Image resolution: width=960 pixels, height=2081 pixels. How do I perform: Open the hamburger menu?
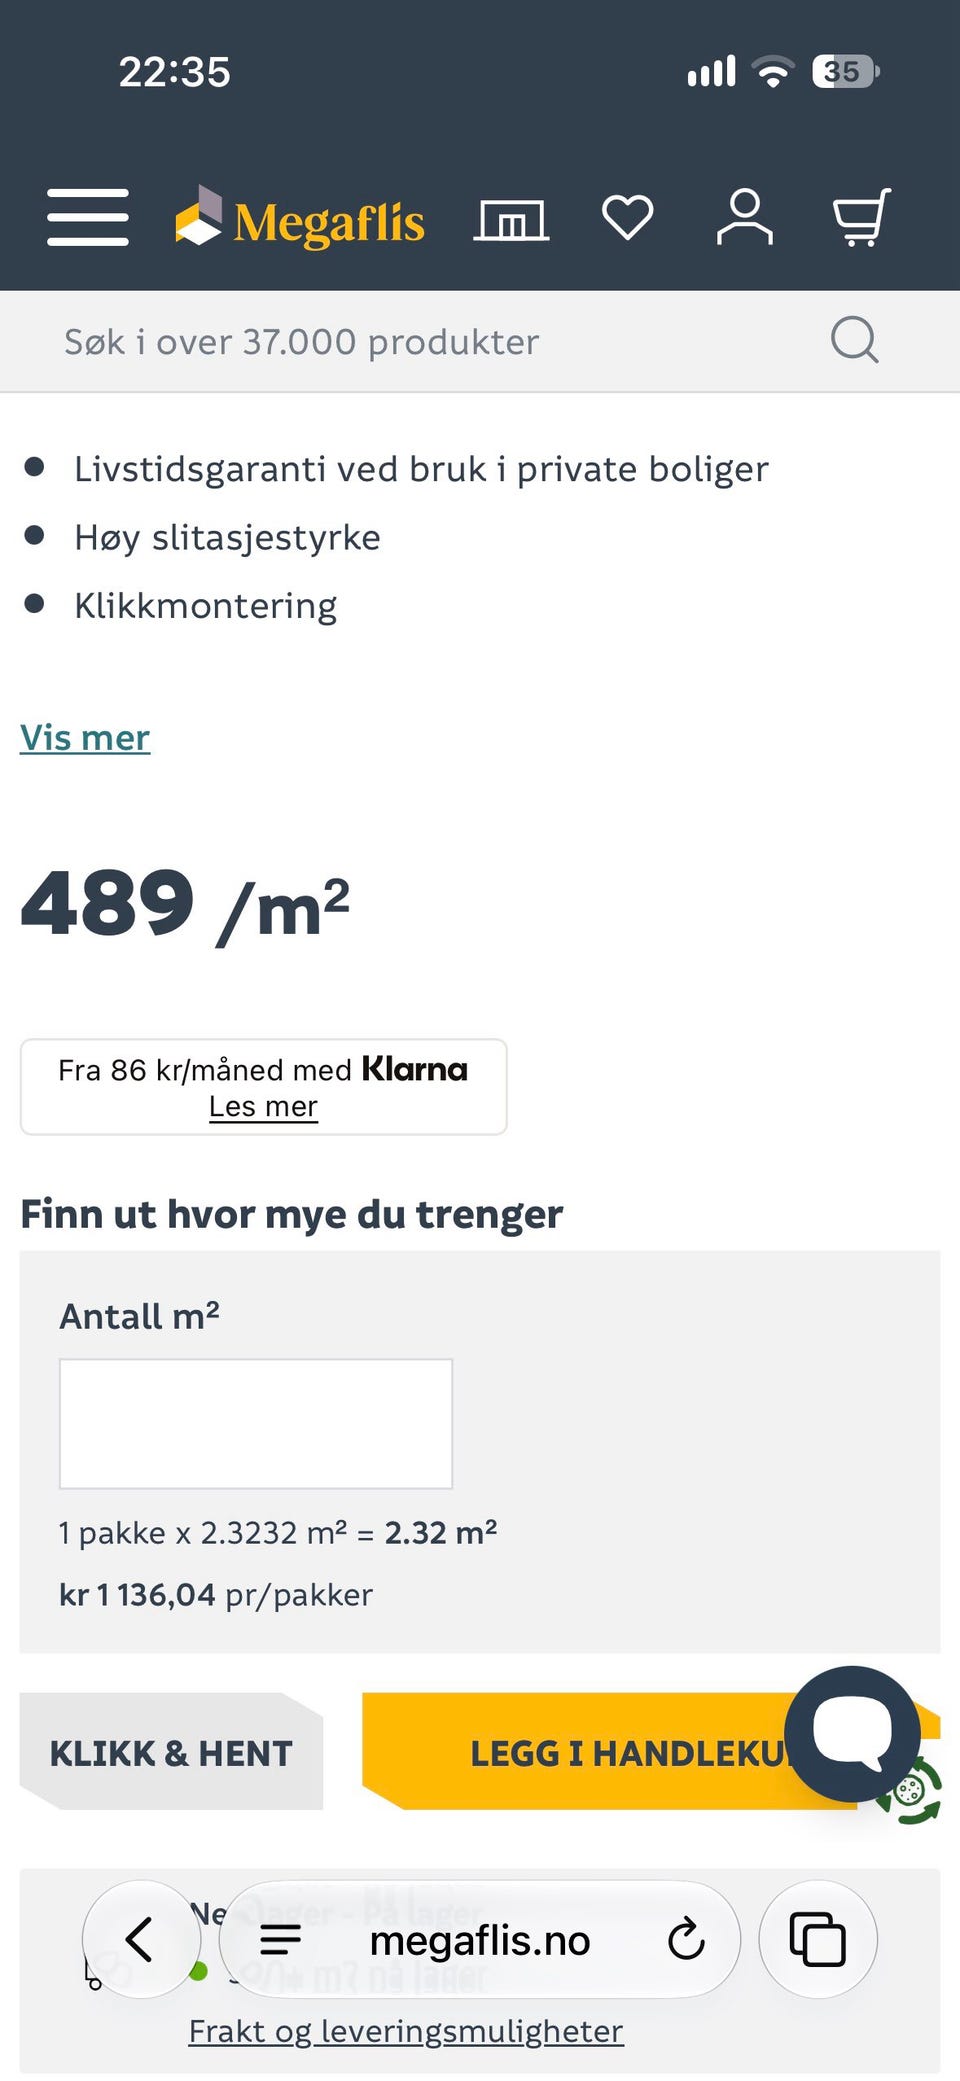88,217
